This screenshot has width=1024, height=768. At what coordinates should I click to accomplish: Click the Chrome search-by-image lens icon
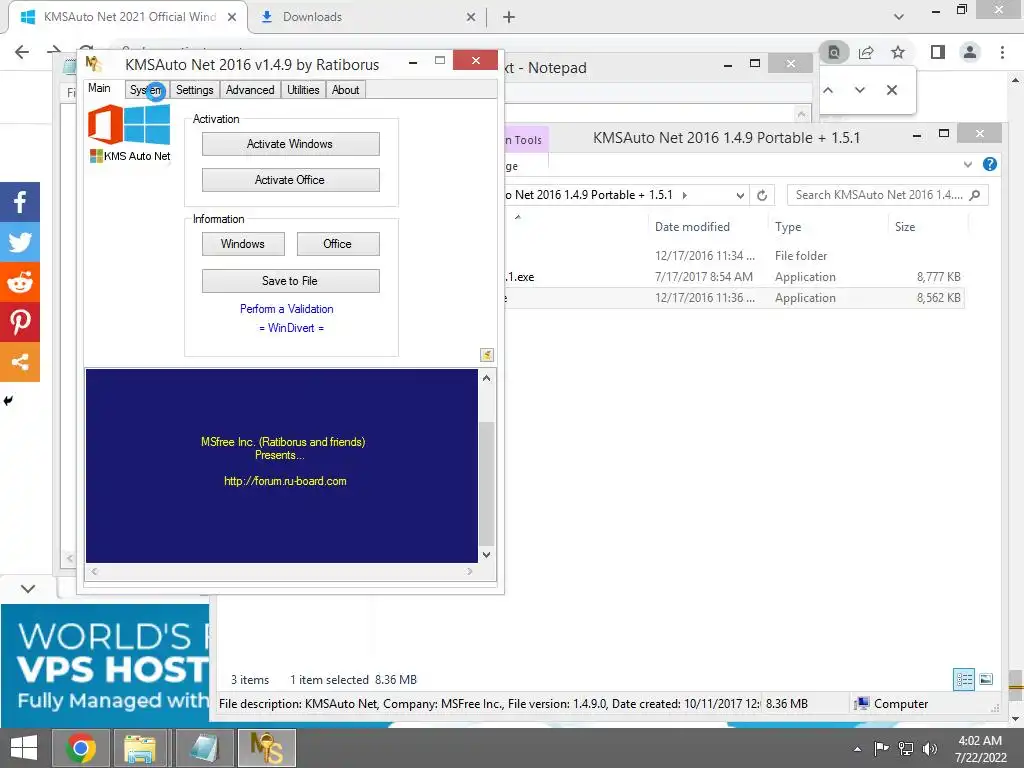pos(834,52)
